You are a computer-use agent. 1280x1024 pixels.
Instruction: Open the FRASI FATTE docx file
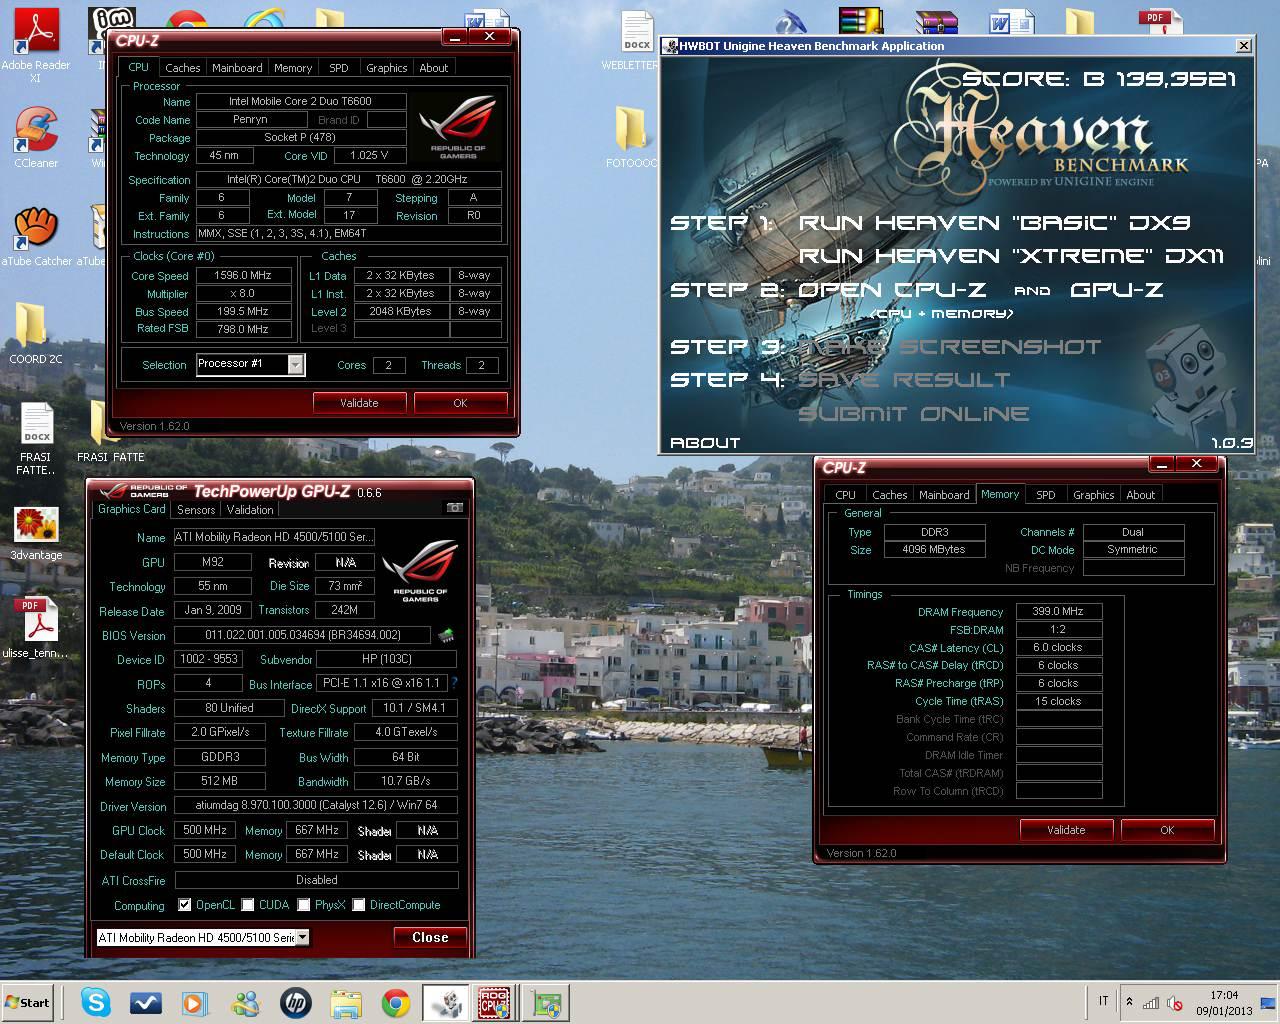point(37,439)
